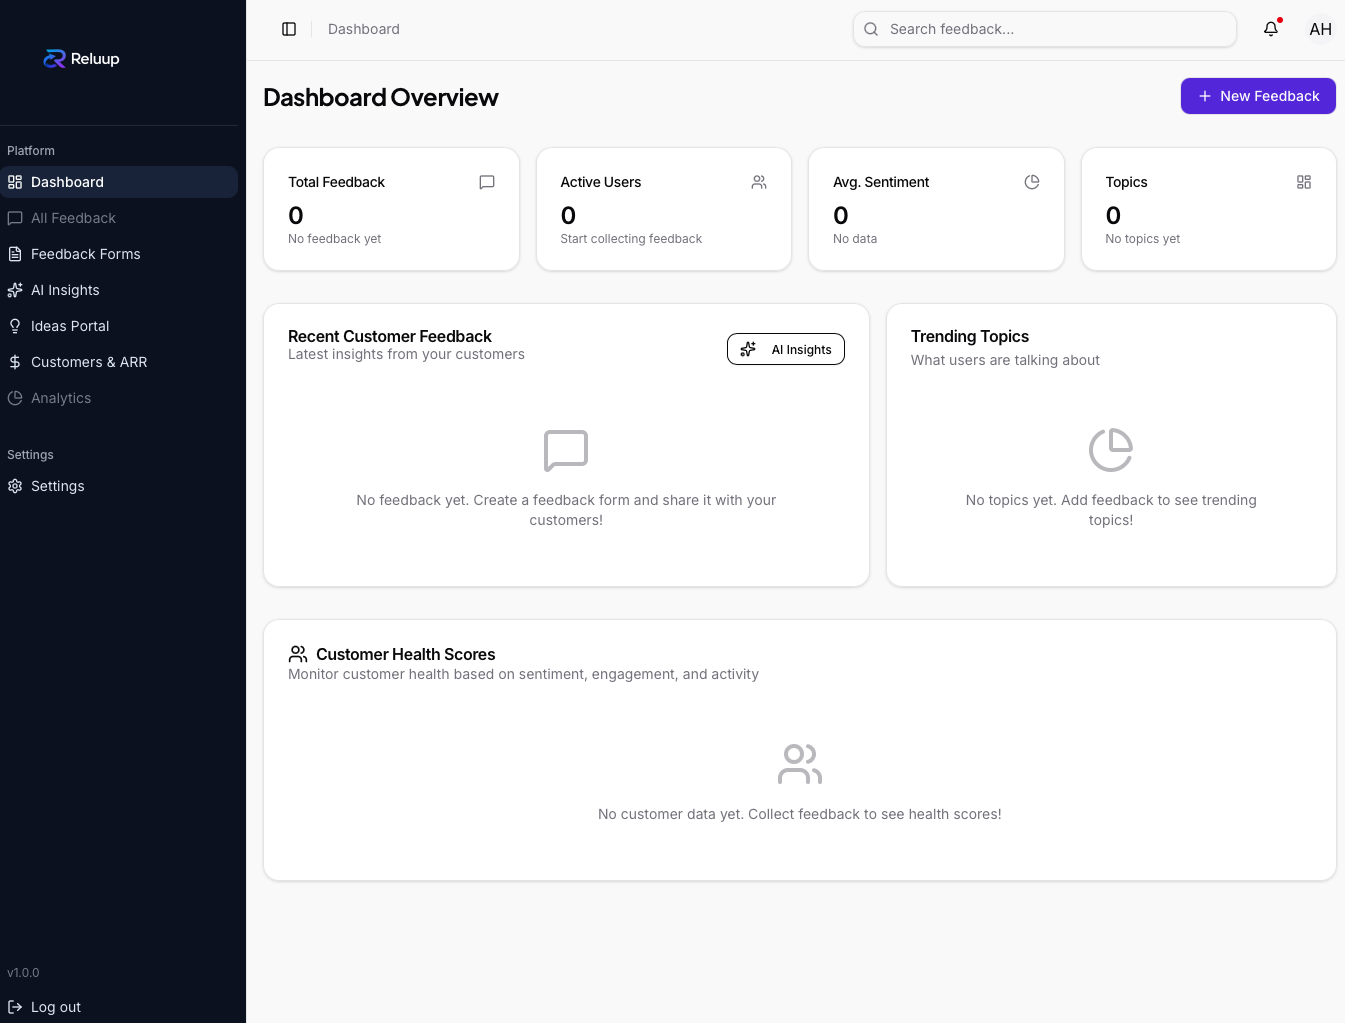
Task: Click the AI Insights button on Recent Customer Feedback
Action: [x=786, y=349]
